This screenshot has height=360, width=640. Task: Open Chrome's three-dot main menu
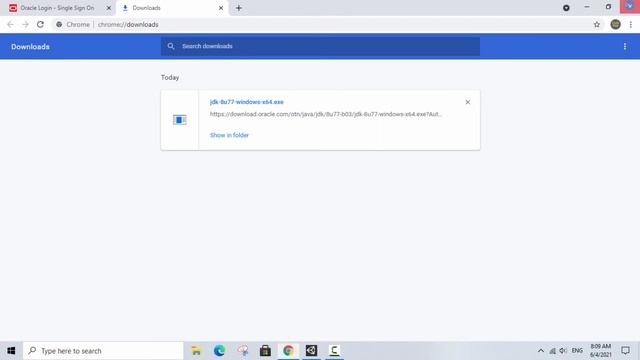[x=631, y=24]
